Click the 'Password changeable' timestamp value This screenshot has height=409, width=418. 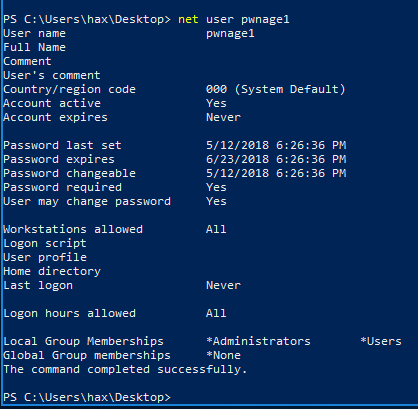click(276, 173)
